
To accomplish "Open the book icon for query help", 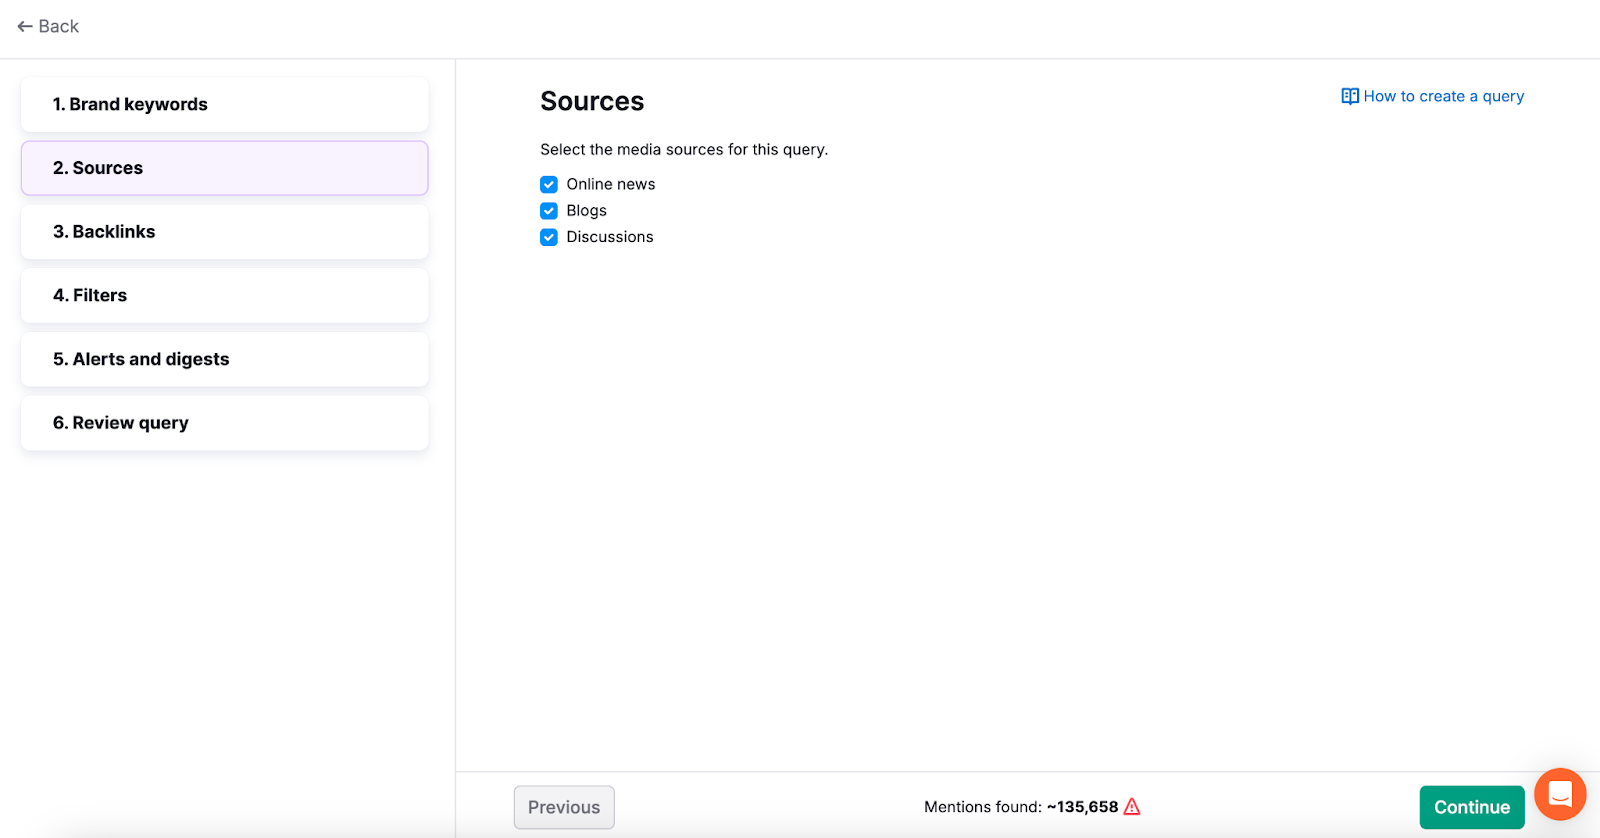I will point(1349,97).
